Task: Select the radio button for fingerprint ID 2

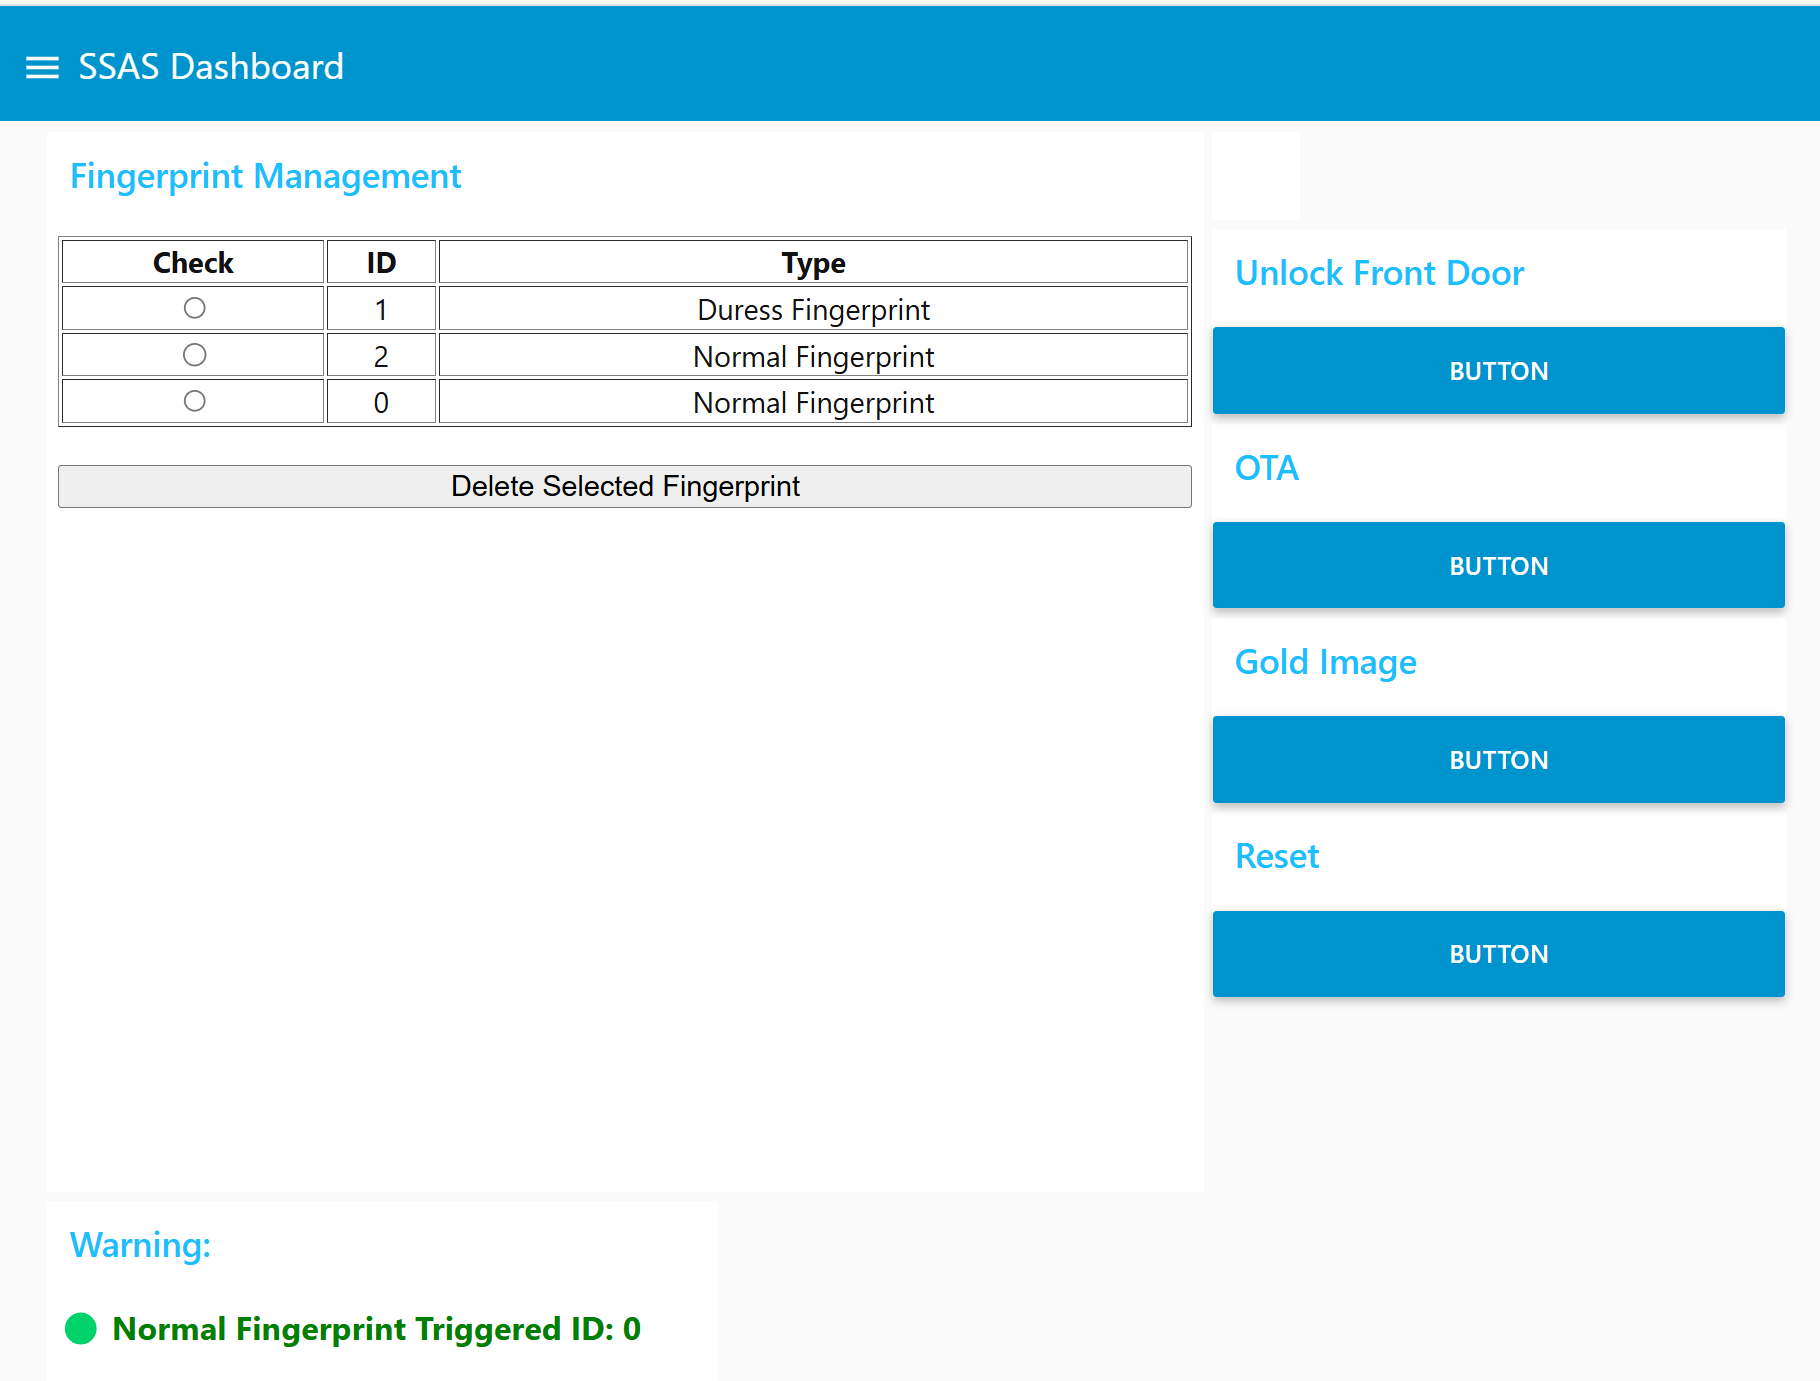Action: coord(193,354)
